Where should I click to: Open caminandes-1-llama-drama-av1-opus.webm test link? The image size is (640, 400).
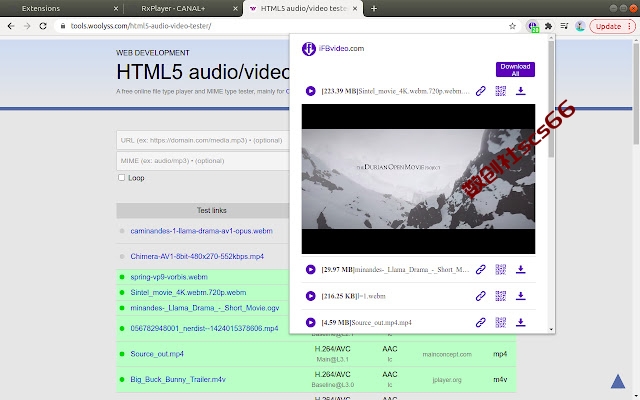pyautogui.click(x=201, y=231)
